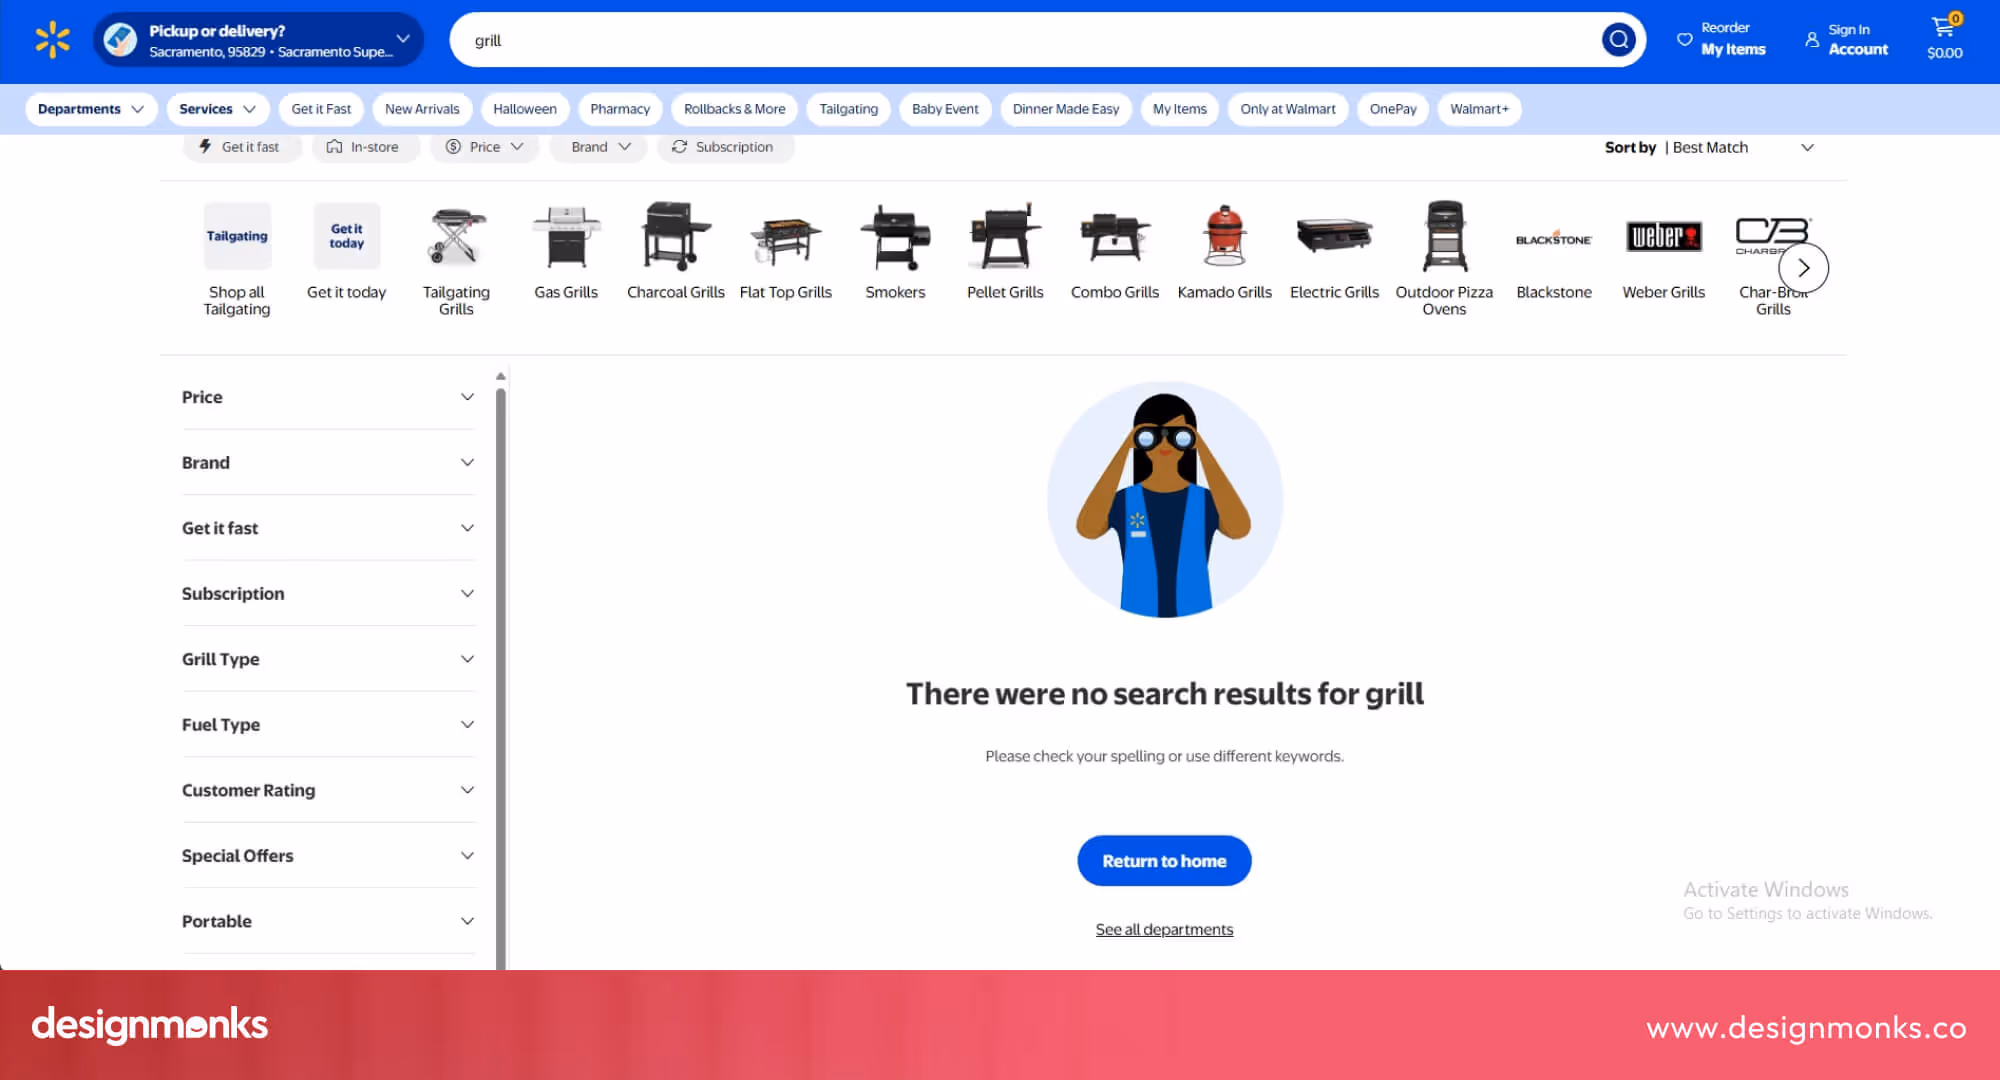
Task: Open the See all departments link
Action: point(1164,929)
